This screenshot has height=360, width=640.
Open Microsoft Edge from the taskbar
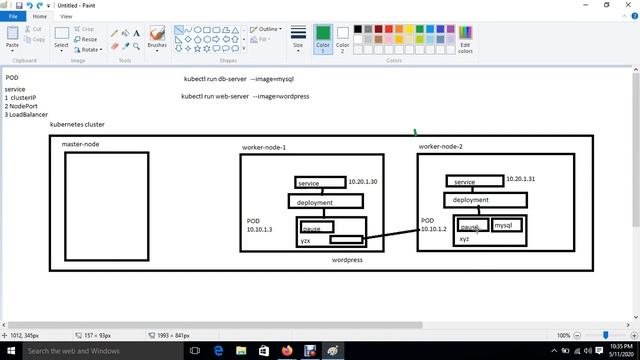[218, 351]
